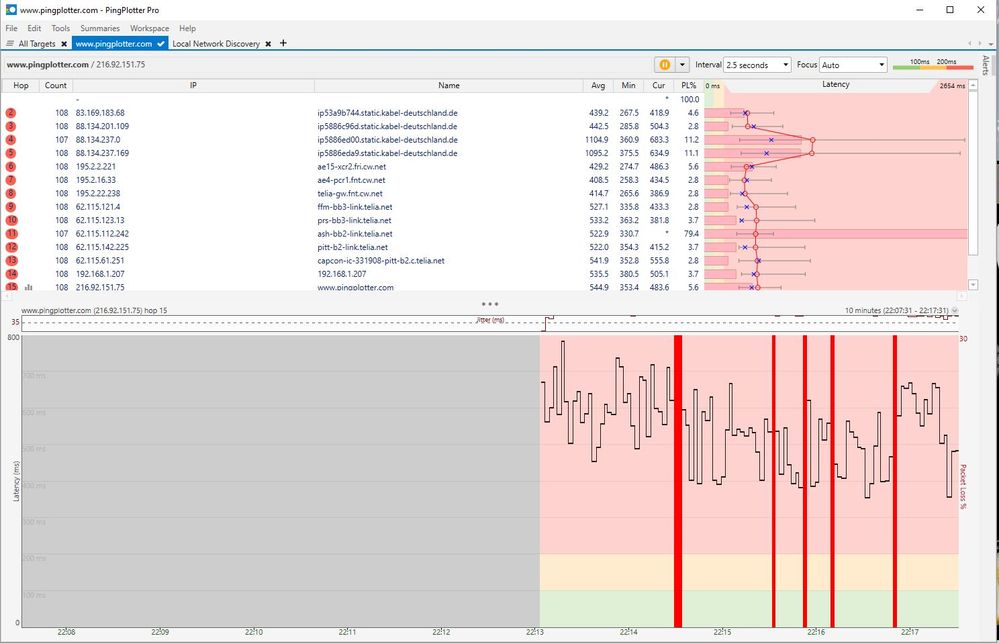Screen dimensions: 999x643
Task: Close the Local Network Discovery tab
Action: tap(269, 44)
